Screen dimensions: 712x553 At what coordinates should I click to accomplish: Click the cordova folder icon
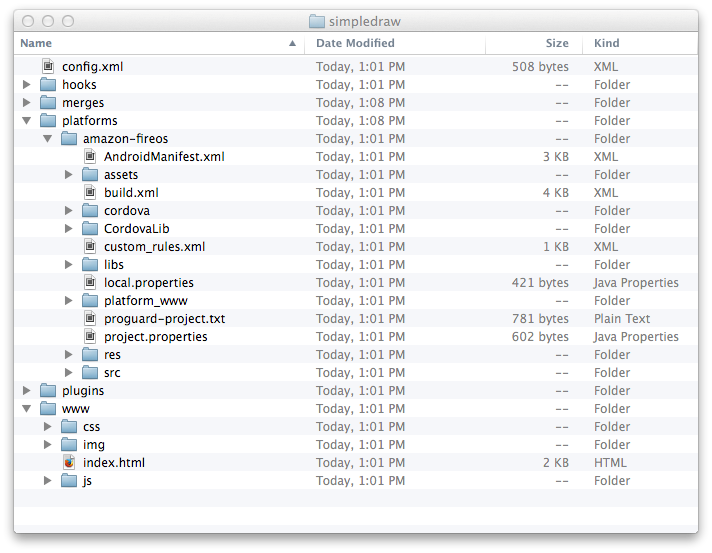90,211
